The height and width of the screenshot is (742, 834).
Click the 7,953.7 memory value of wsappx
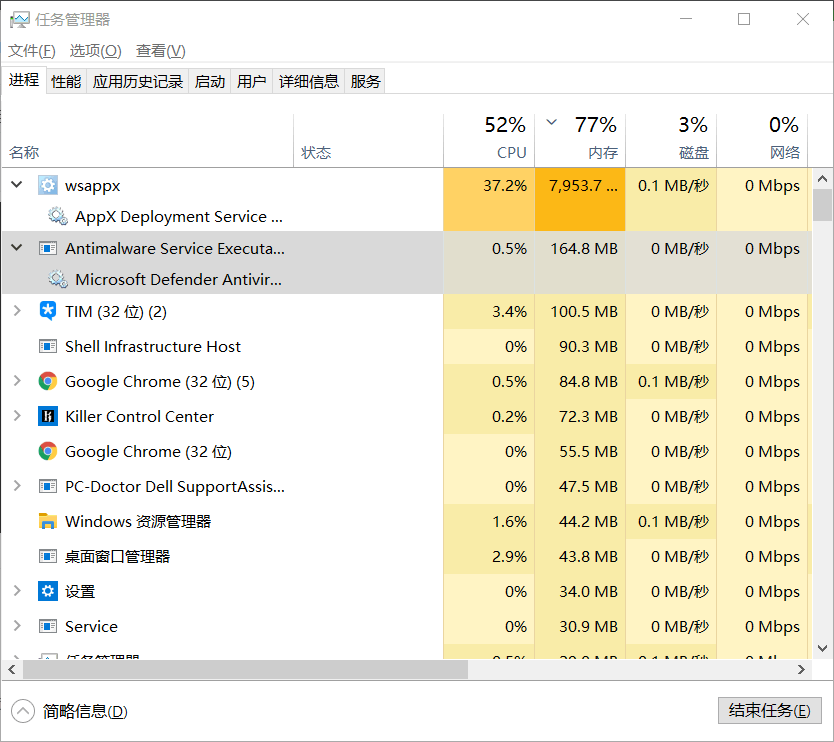tap(583, 186)
